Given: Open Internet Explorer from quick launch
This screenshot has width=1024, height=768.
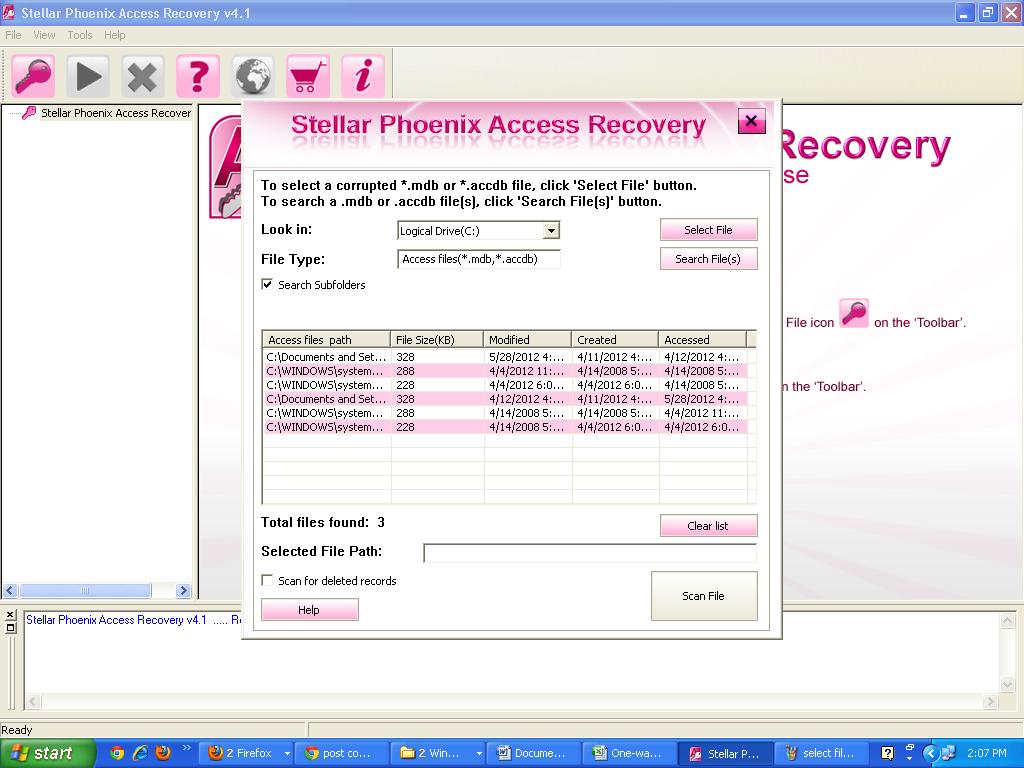Looking at the screenshot, I should [140, 753].
